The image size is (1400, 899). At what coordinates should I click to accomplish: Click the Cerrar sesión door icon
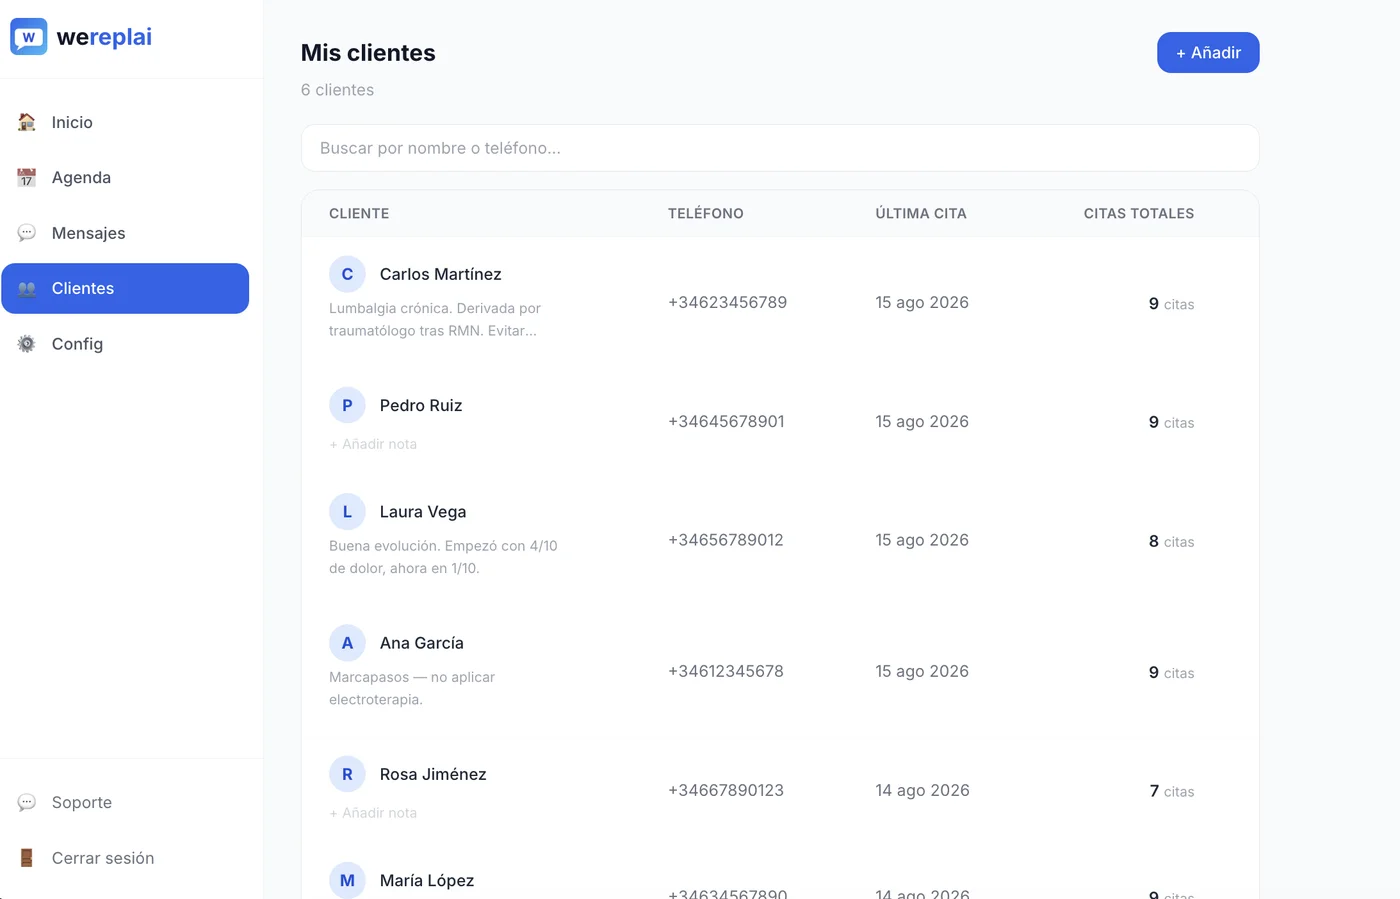click(x=27, y=858)
